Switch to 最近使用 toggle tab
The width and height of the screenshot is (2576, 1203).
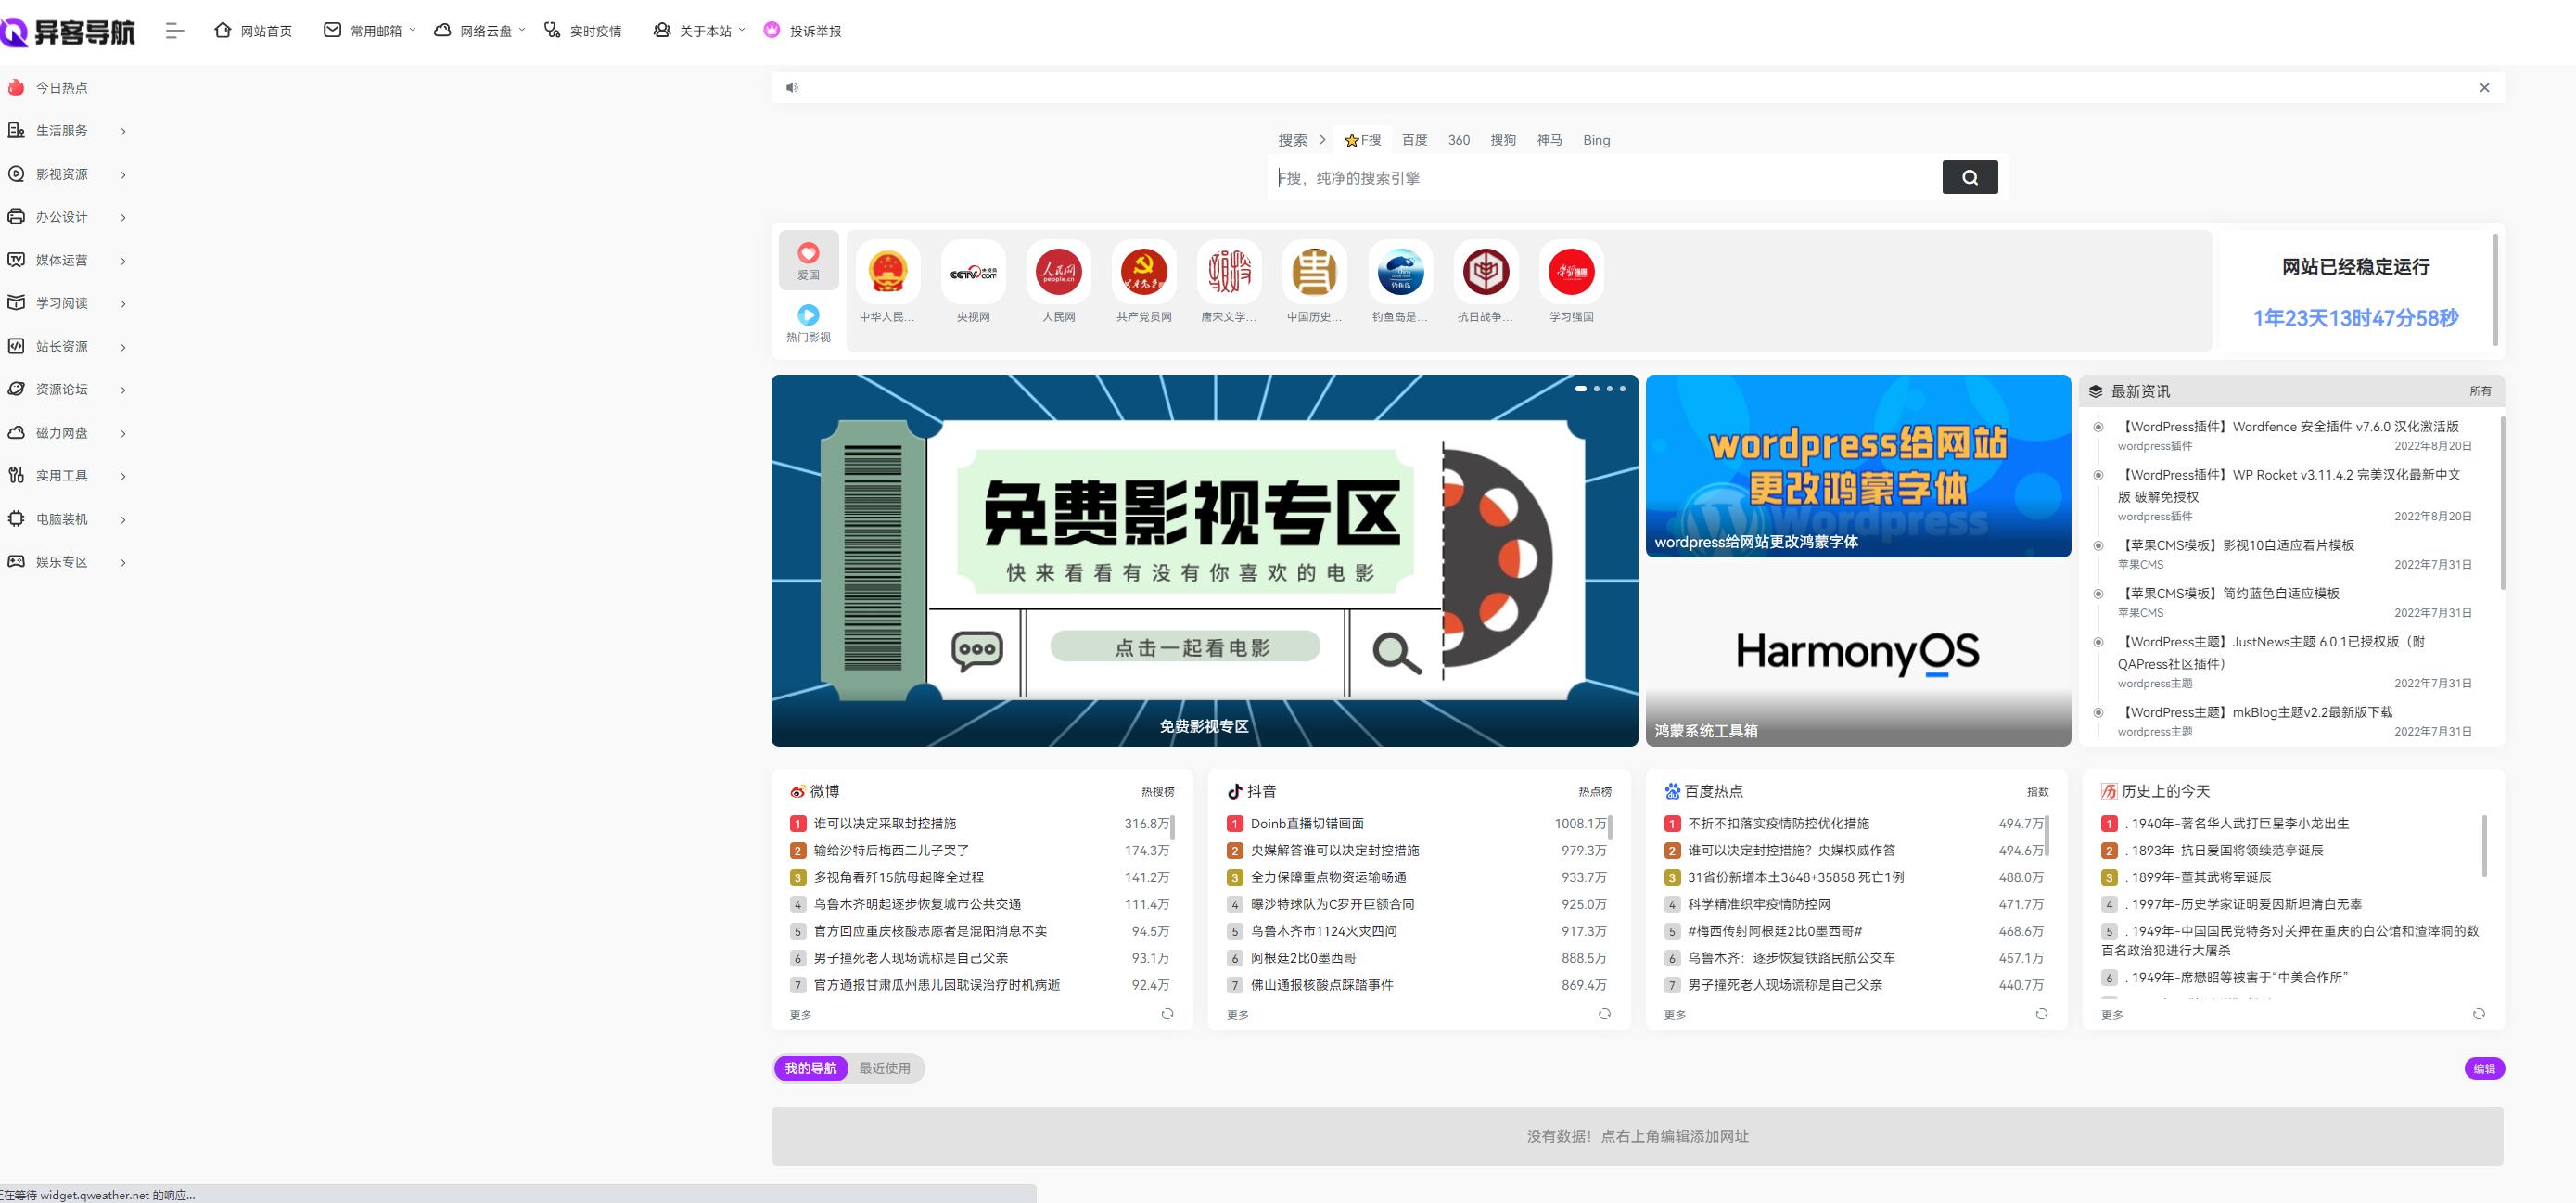[x=885, y=1069]
